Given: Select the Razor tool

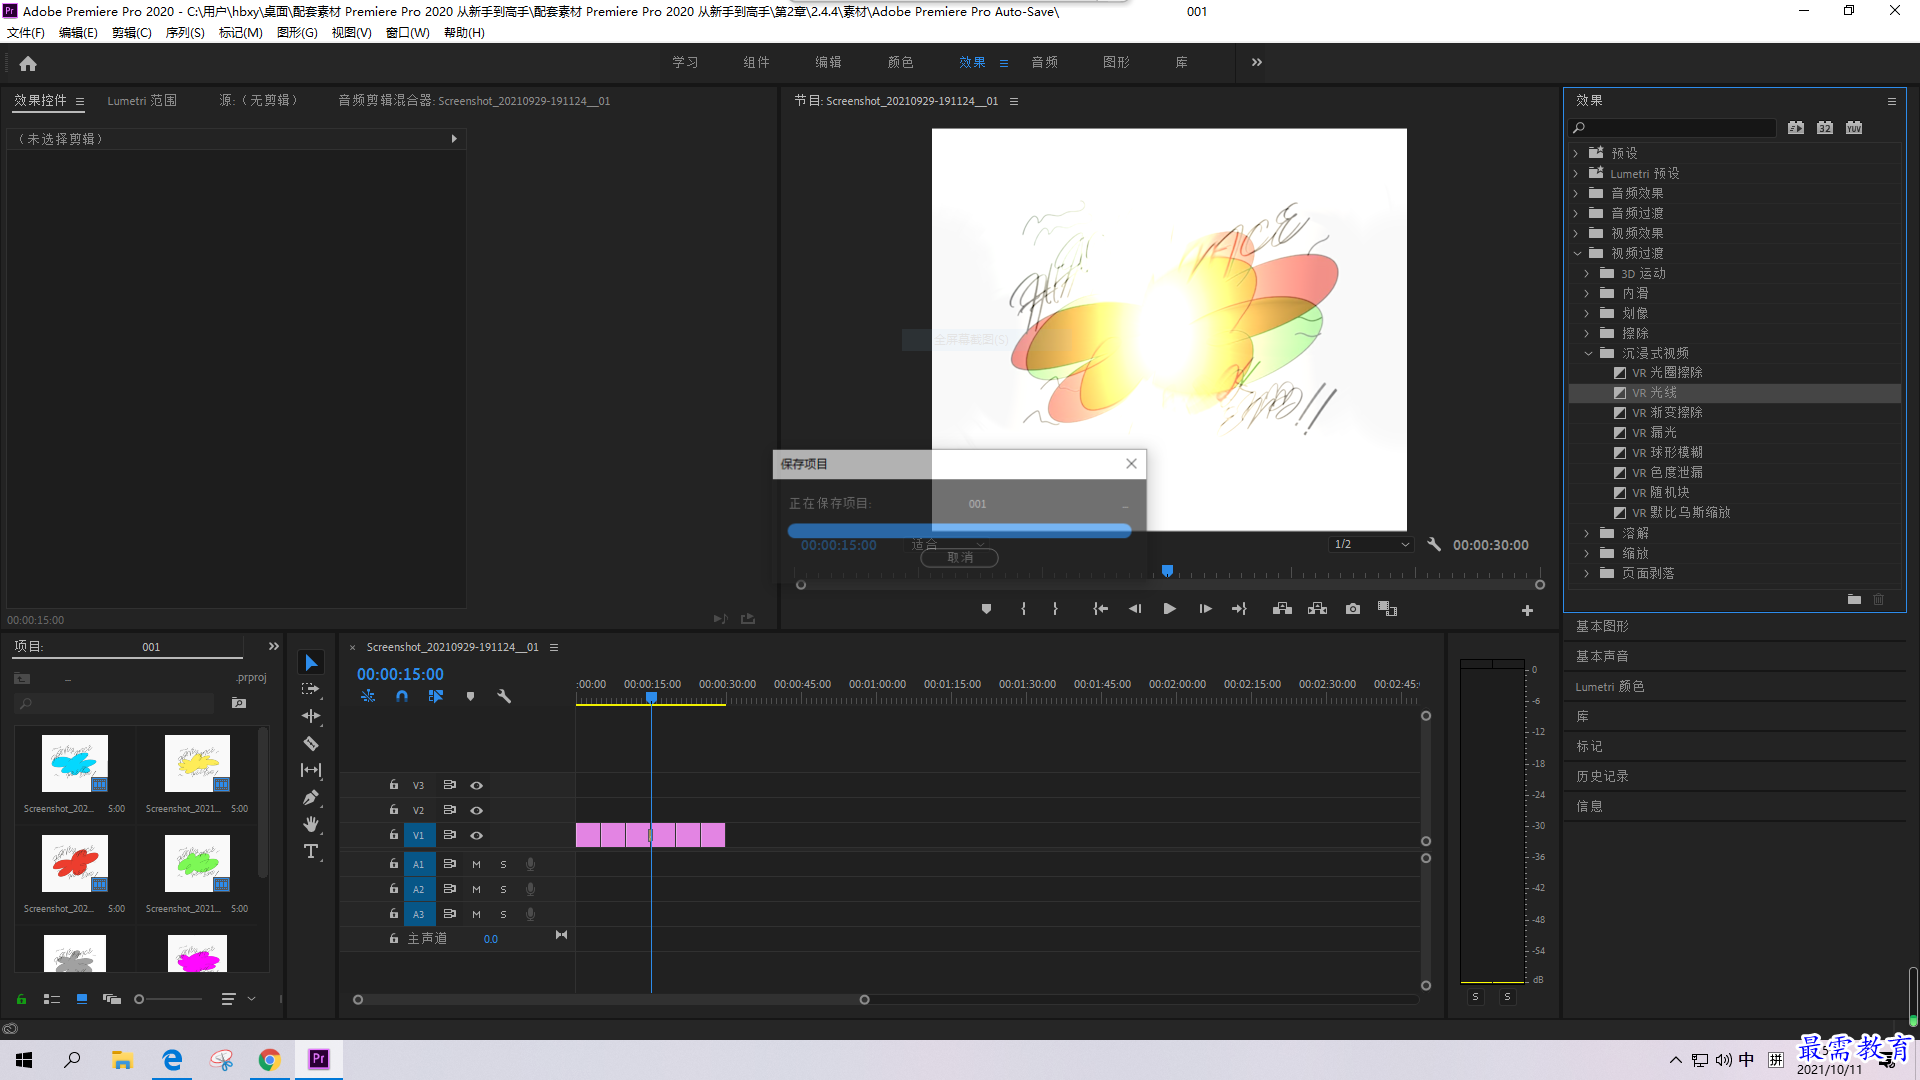Looking at the screenshot, I should click(311, 743).
